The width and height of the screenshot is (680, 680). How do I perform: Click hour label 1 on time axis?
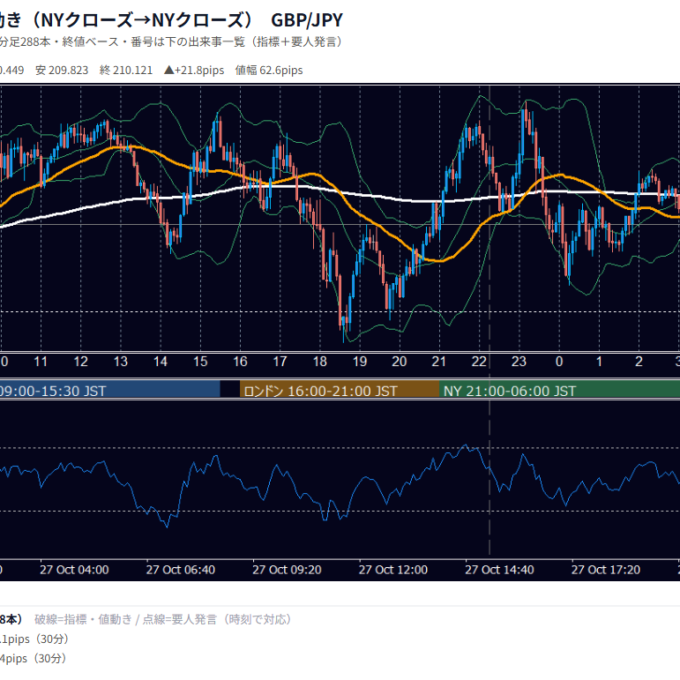tap(599, 361)
